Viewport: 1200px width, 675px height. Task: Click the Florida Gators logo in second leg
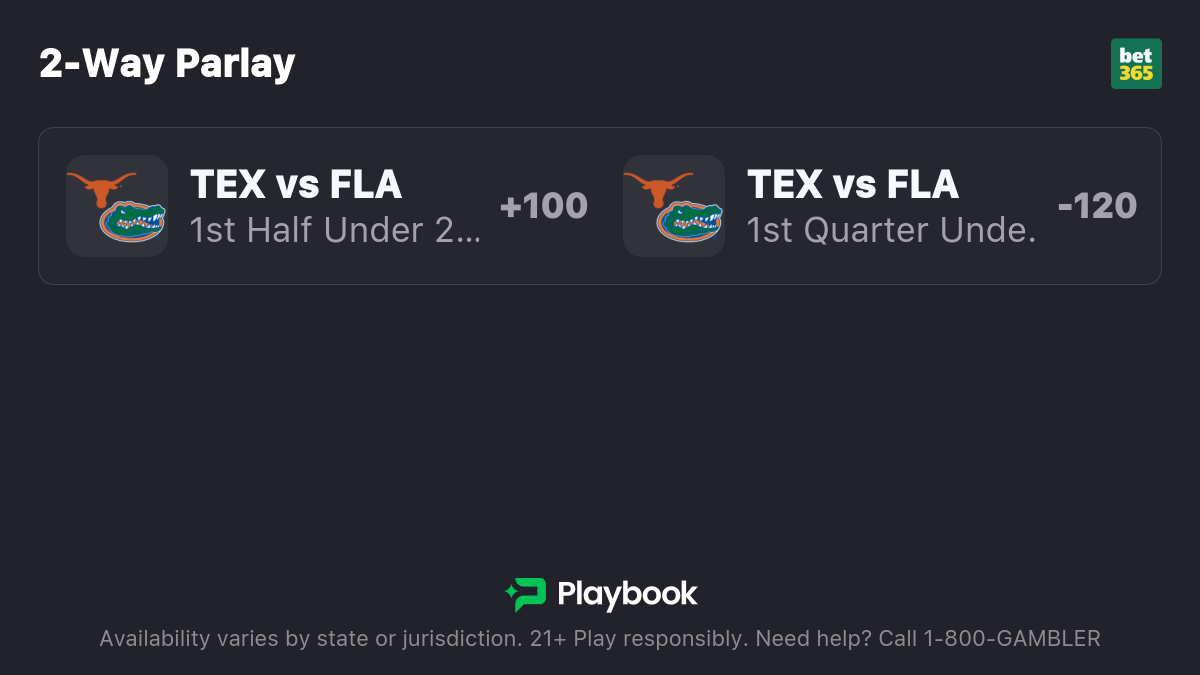click(x=689, y=222)
